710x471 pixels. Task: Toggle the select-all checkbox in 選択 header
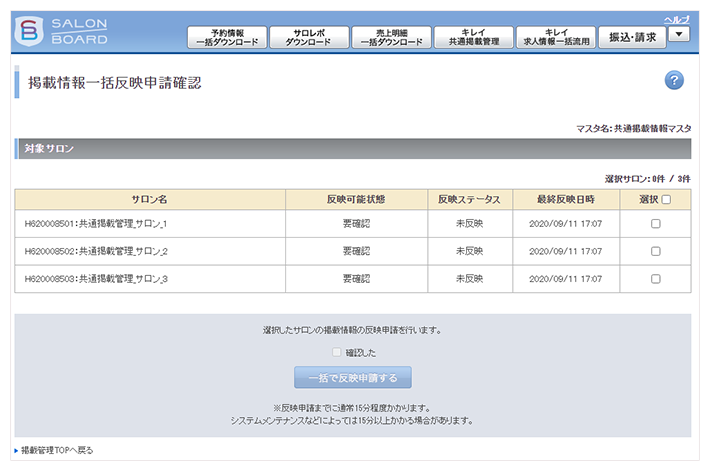tap(666, 199)
